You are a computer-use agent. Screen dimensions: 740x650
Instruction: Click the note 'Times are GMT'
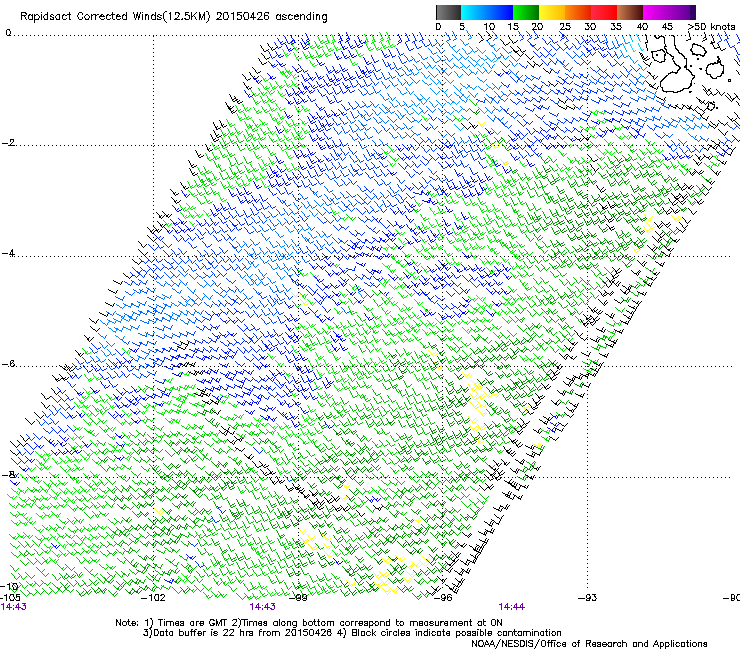pyautogui.click(x=193, y=623)
